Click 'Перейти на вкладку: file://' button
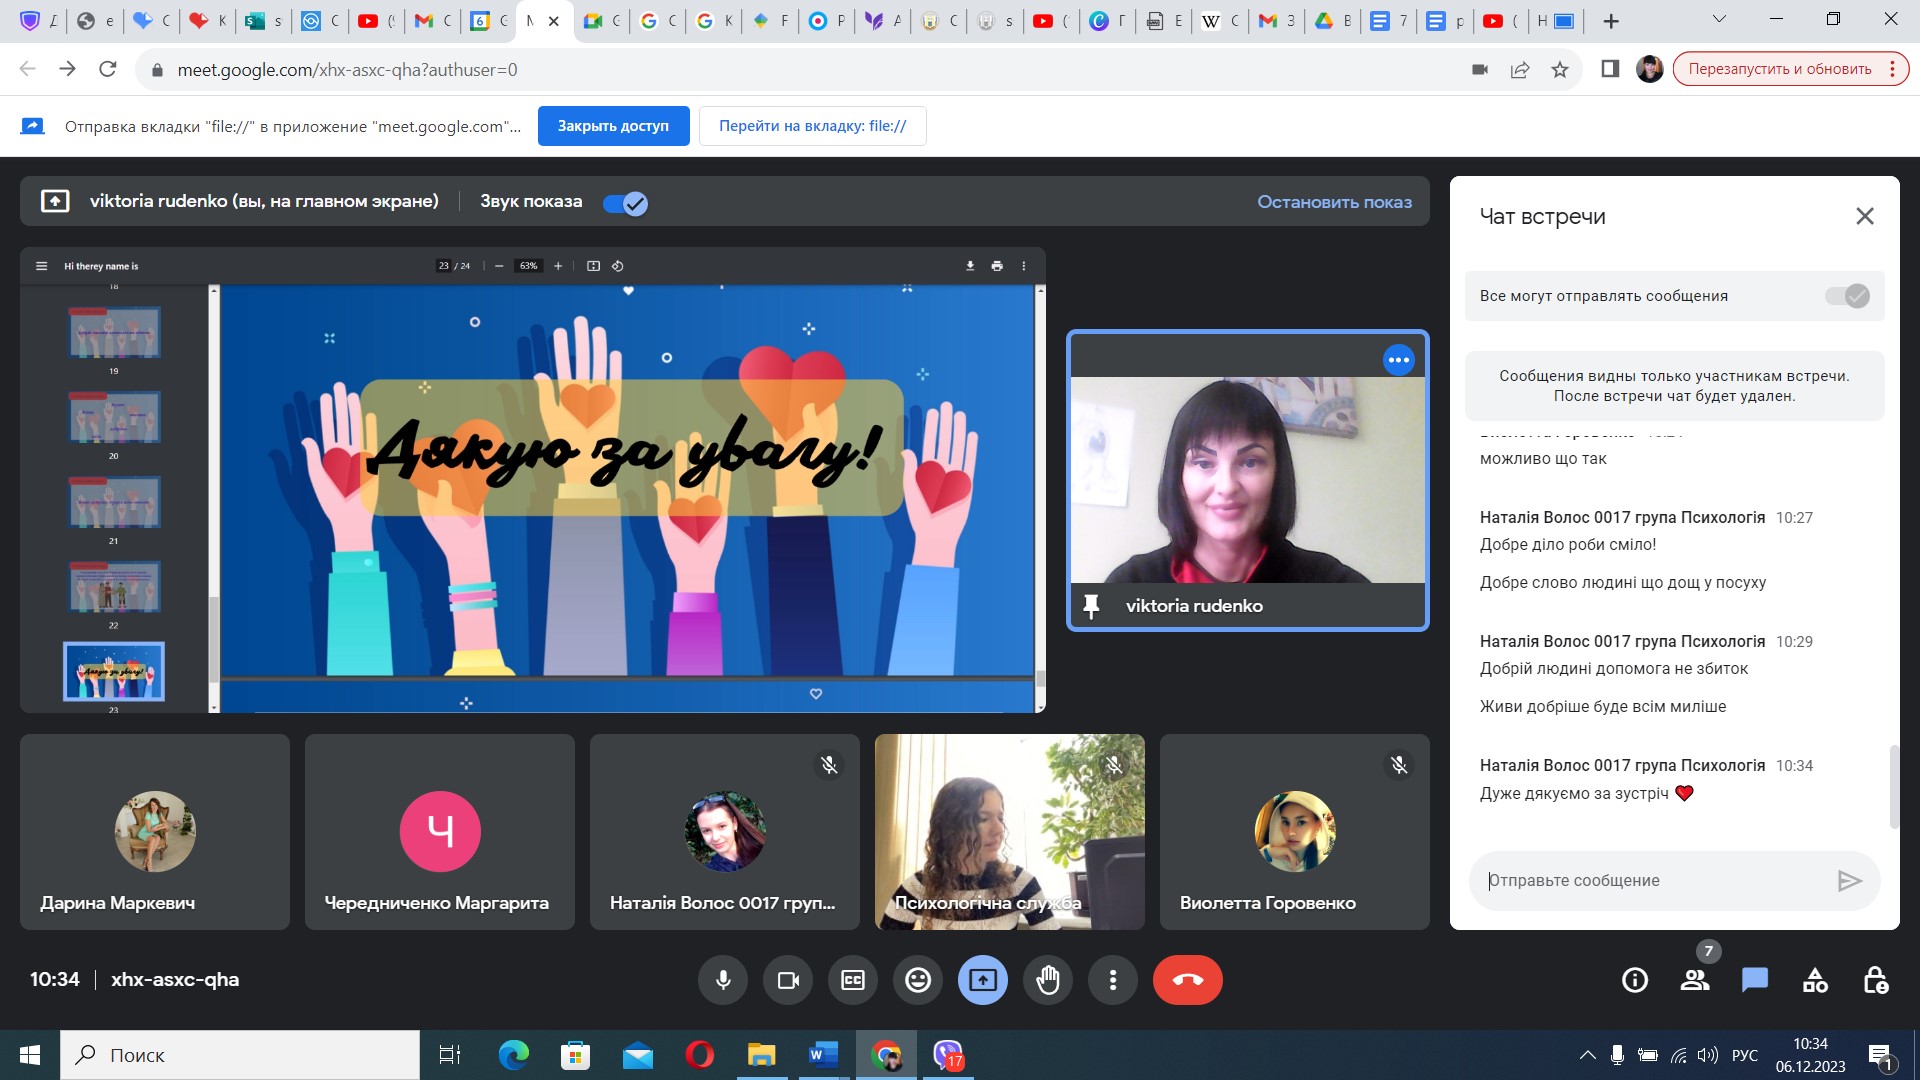The width and height of the screenshot is (1920, 1080). [x=812, y=126]
